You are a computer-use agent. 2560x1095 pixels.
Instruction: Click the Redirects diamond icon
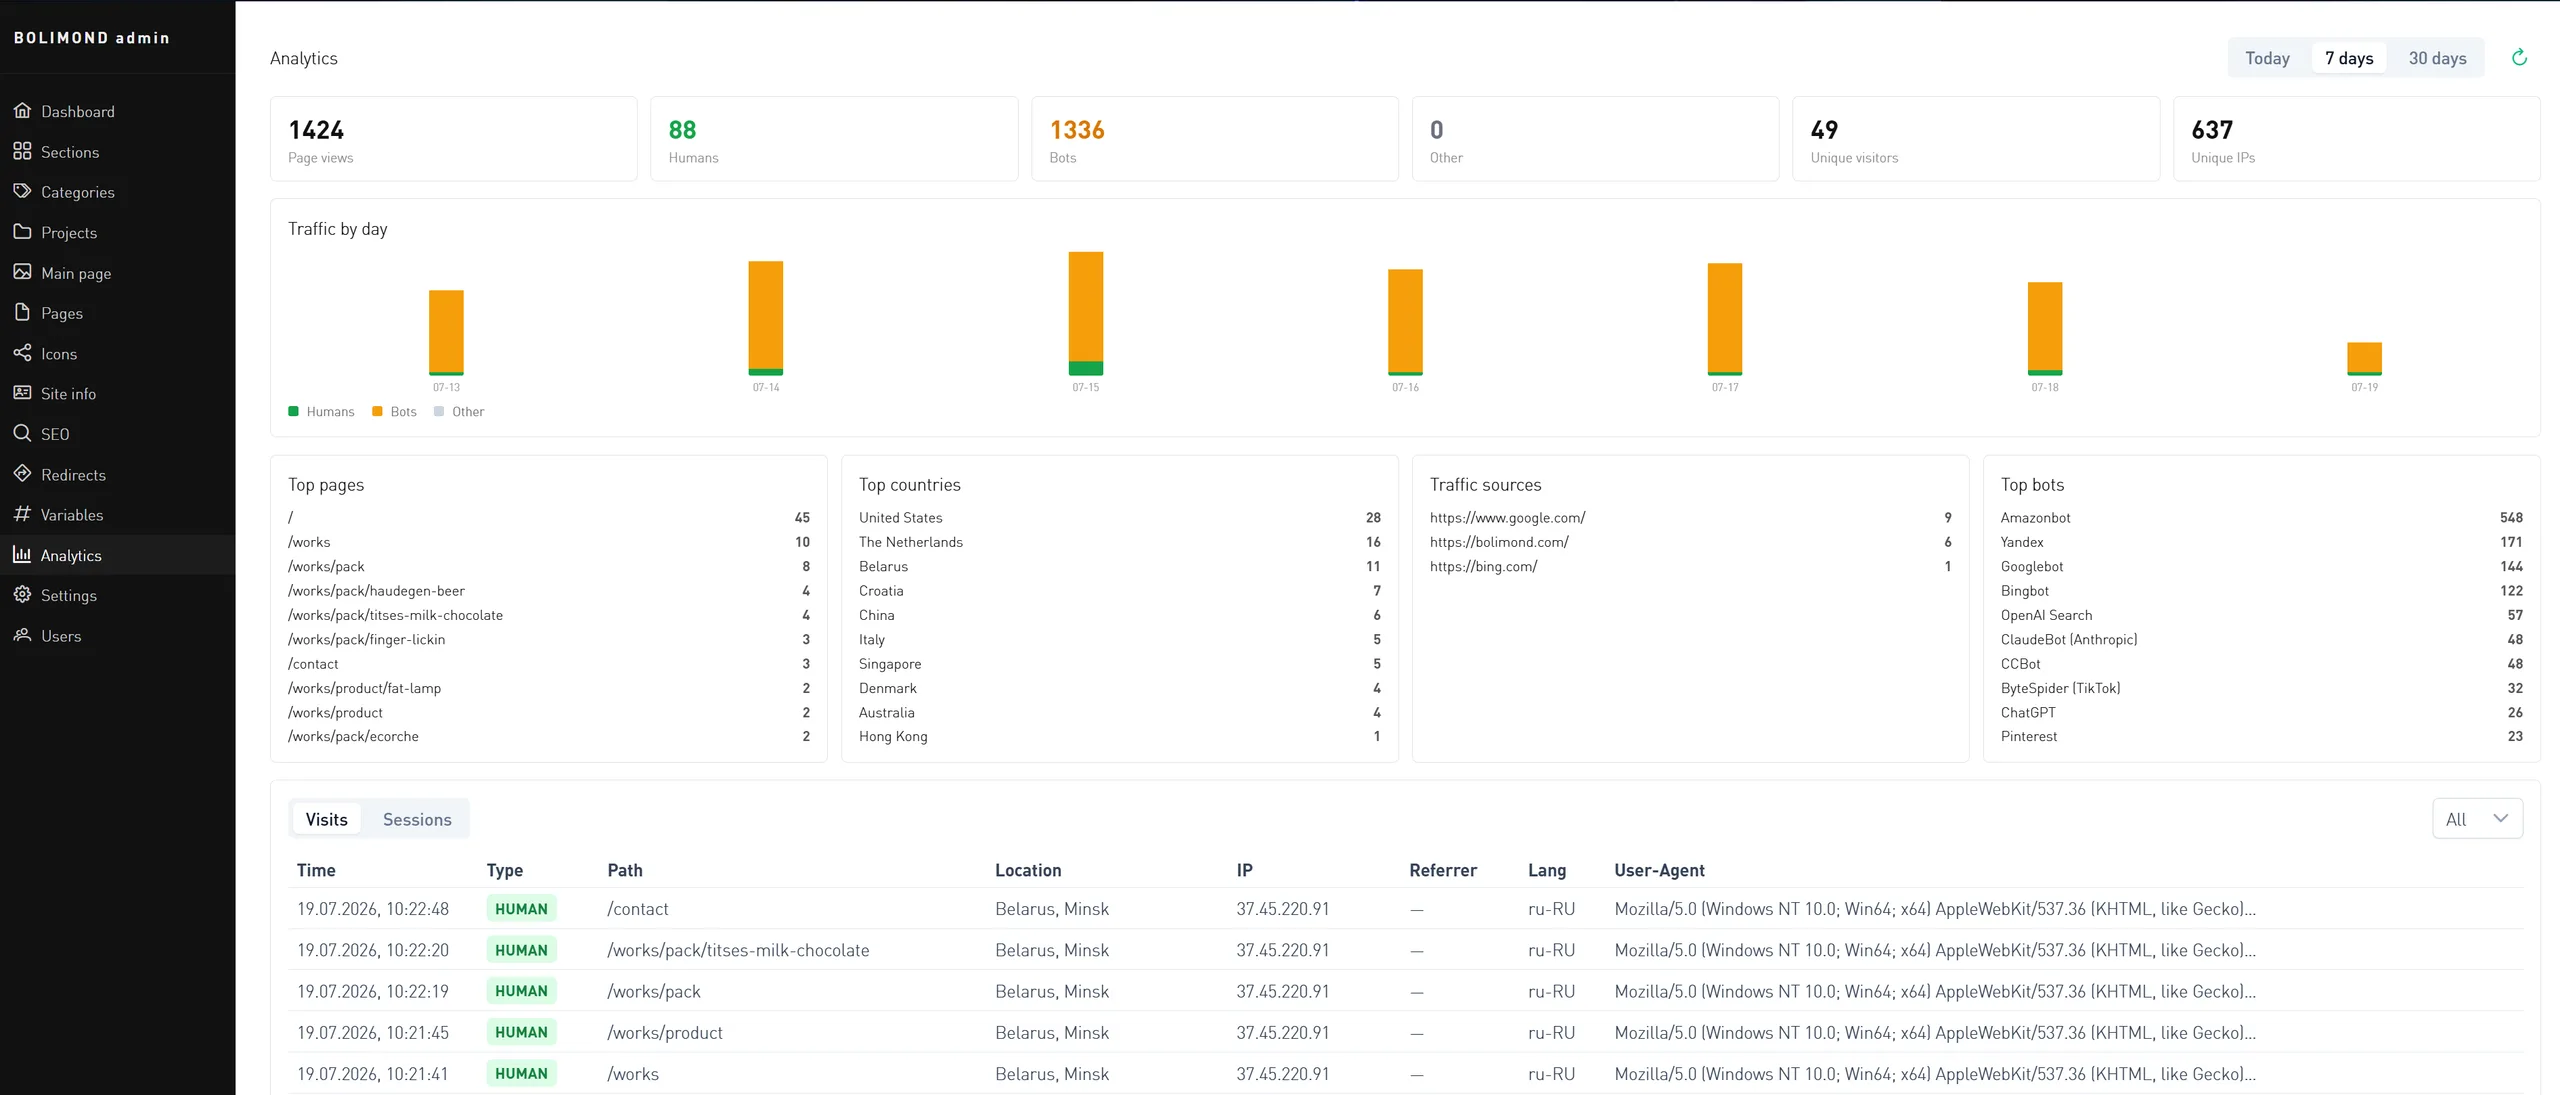point(22,474)
